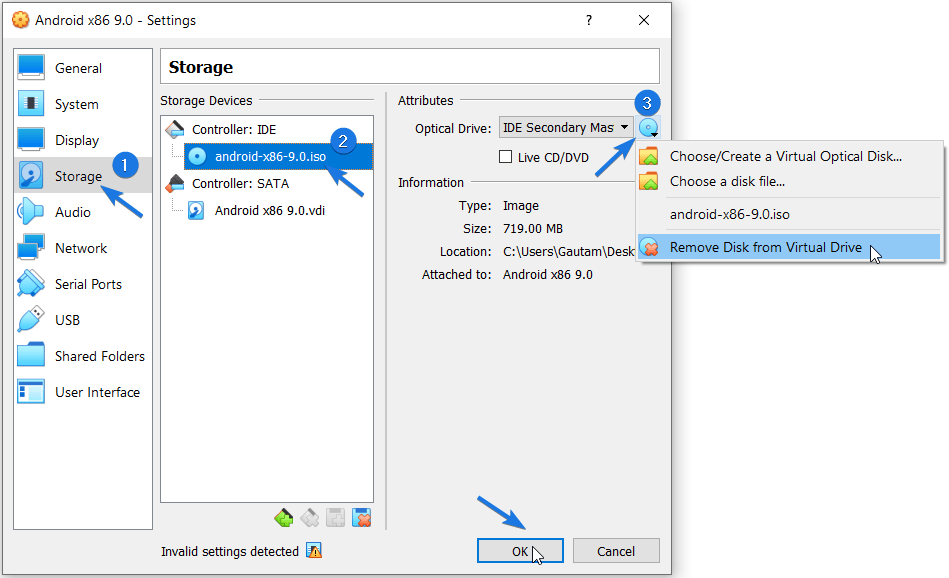The width and height of the screenshot is (949, 578).
Task: Open the Display settings category
Action: 83,140
